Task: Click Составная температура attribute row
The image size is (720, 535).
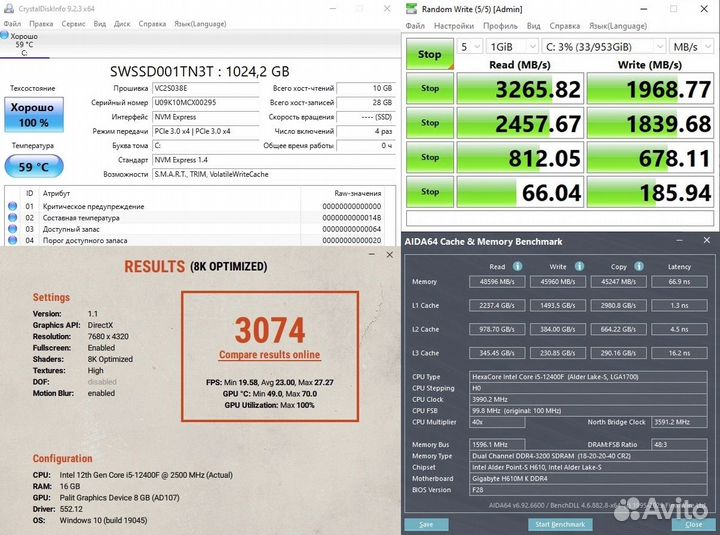Action: point(200,218)
